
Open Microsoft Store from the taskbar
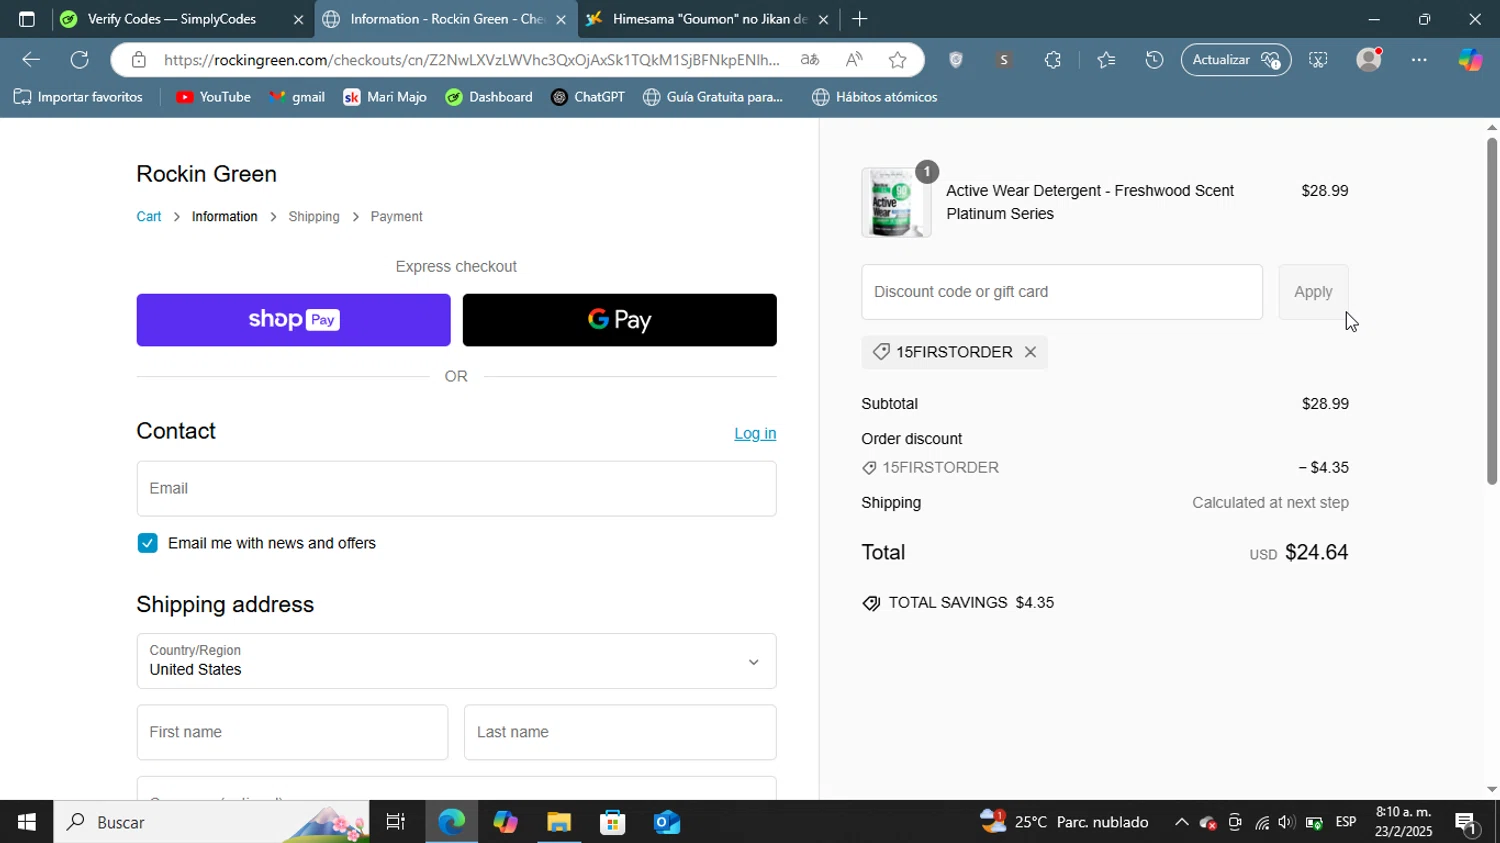tap(612, 822)
